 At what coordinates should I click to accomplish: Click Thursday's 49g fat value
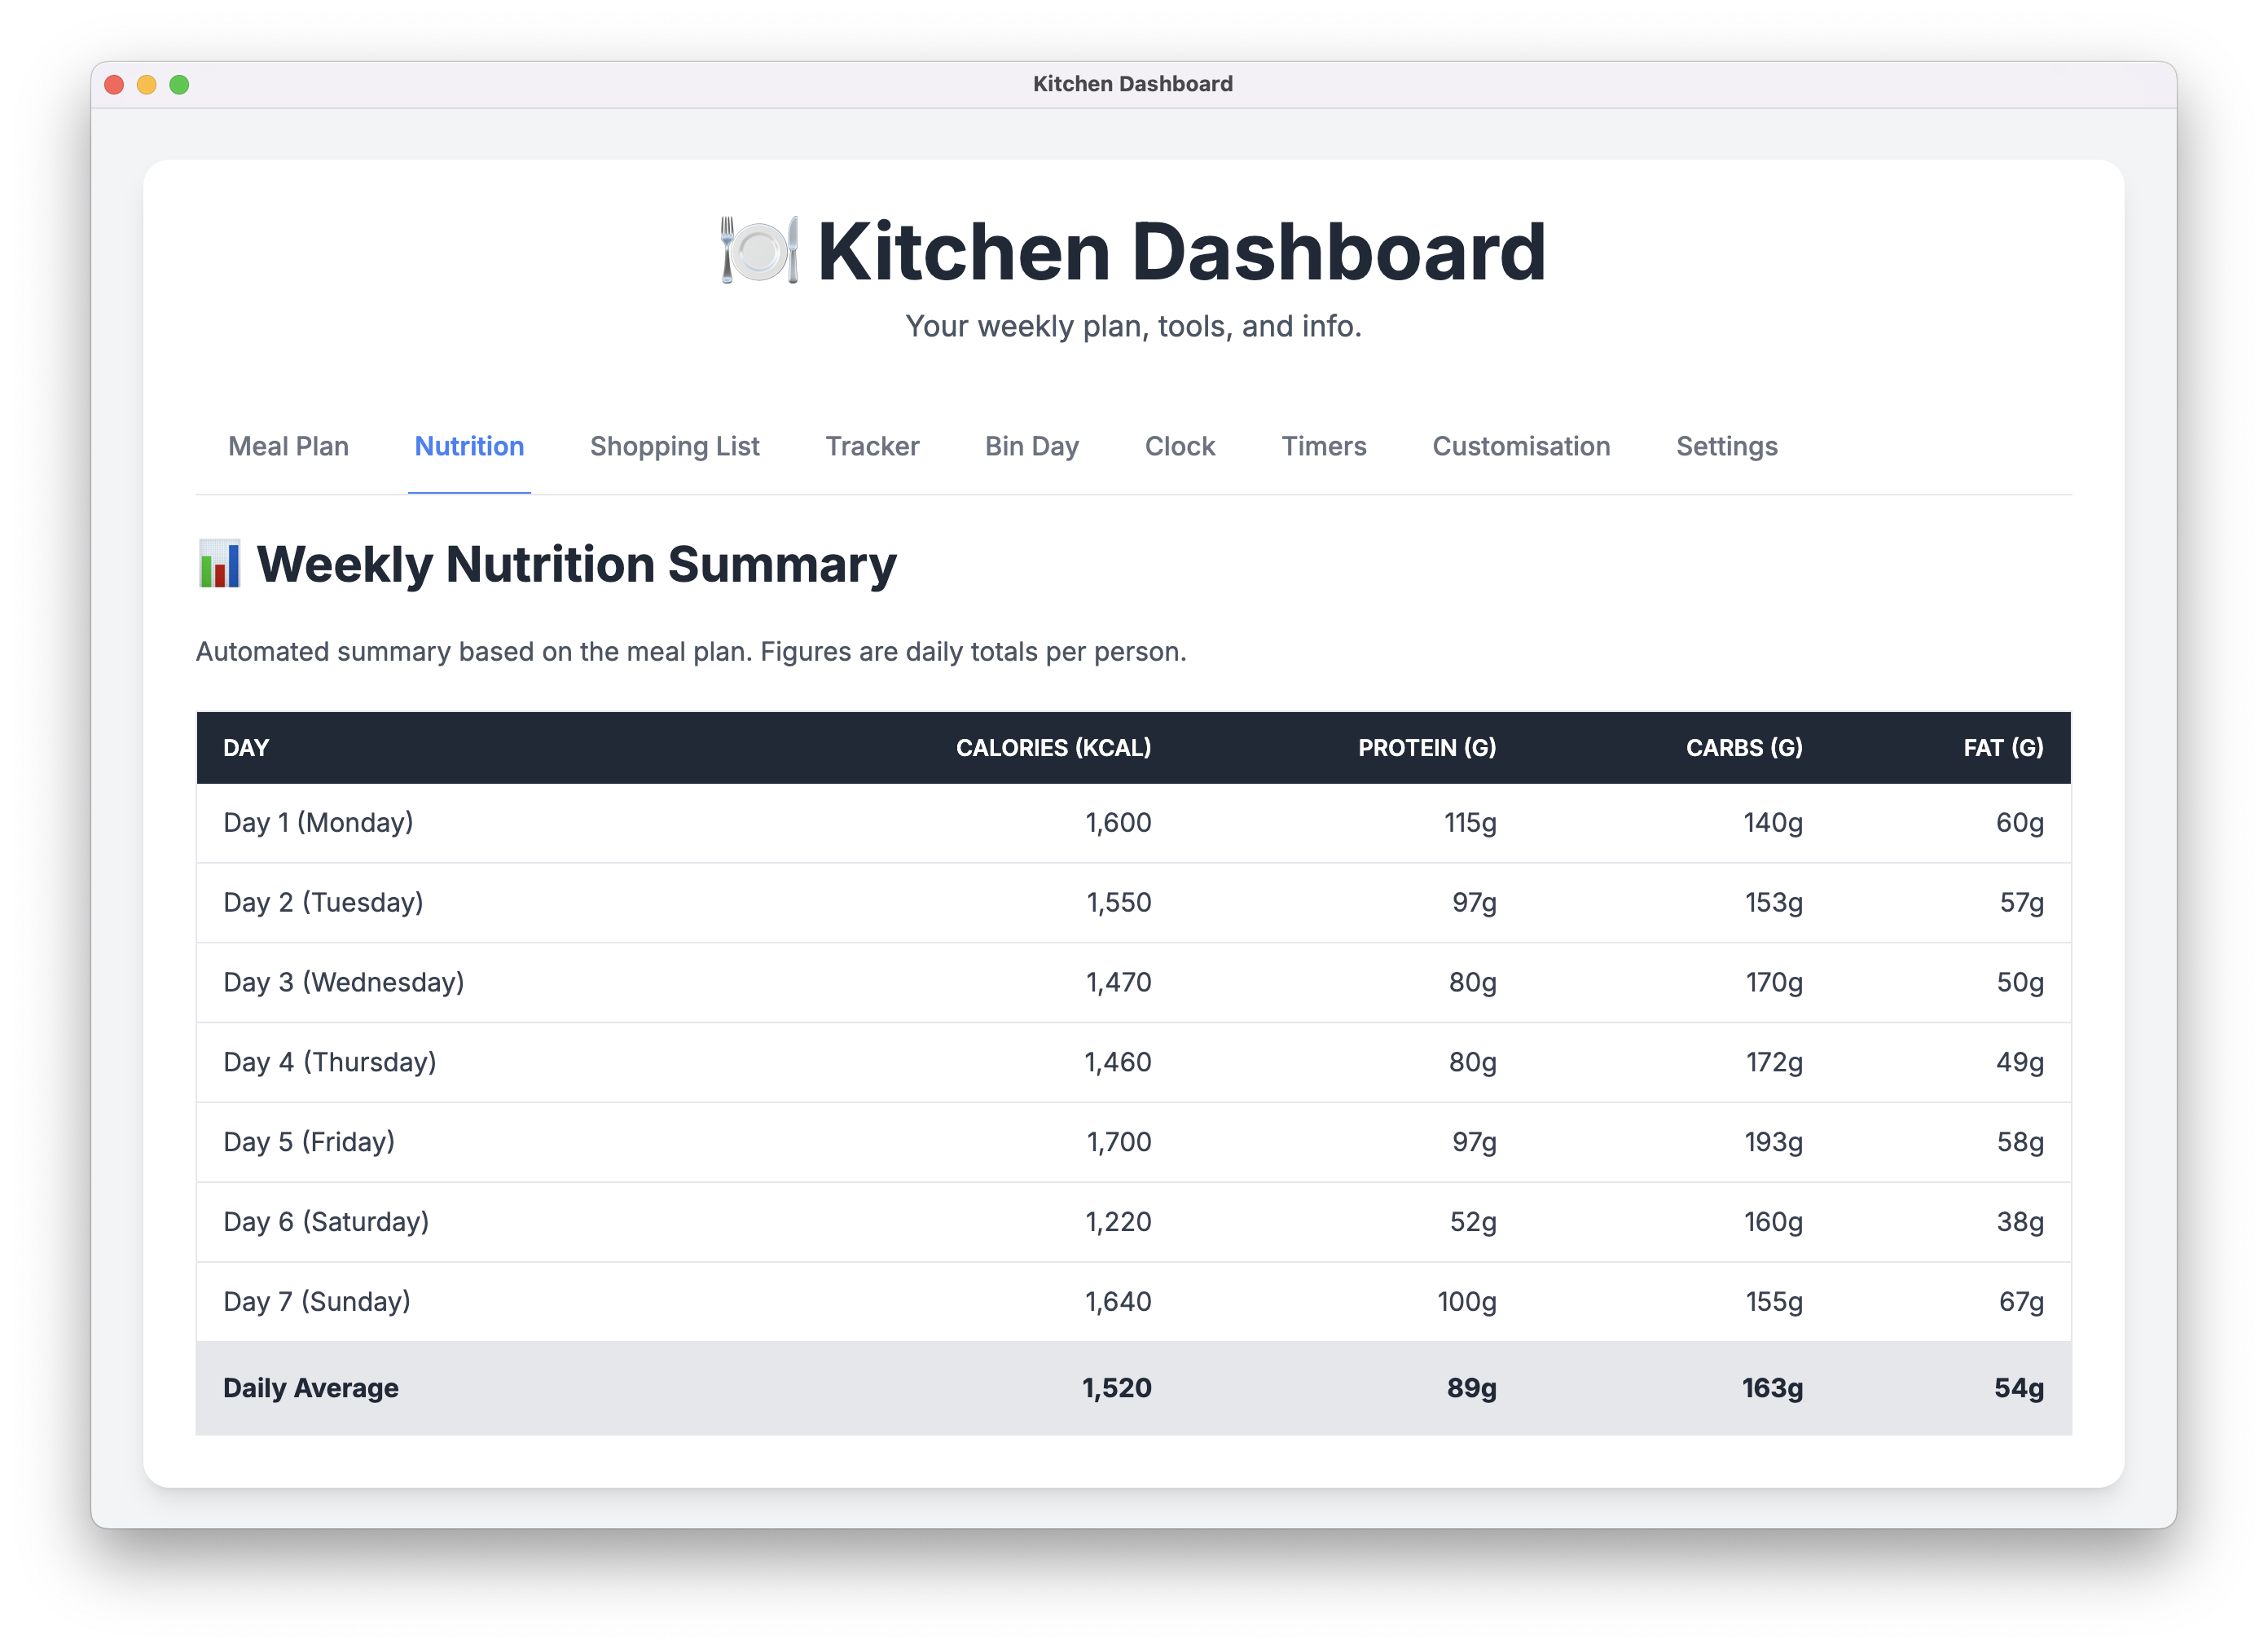[x=2020, y=1063]
